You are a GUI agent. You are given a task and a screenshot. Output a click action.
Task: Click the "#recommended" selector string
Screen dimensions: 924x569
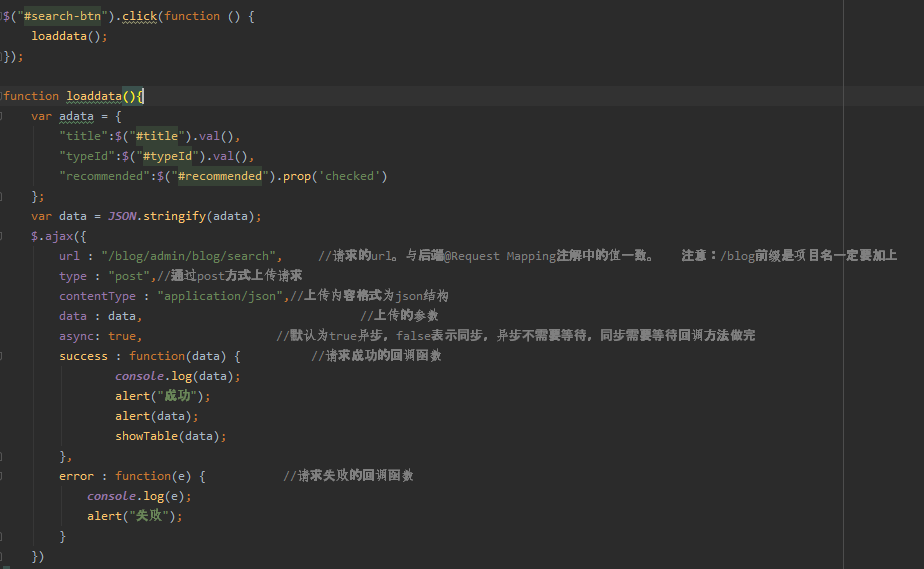point(220,176)
